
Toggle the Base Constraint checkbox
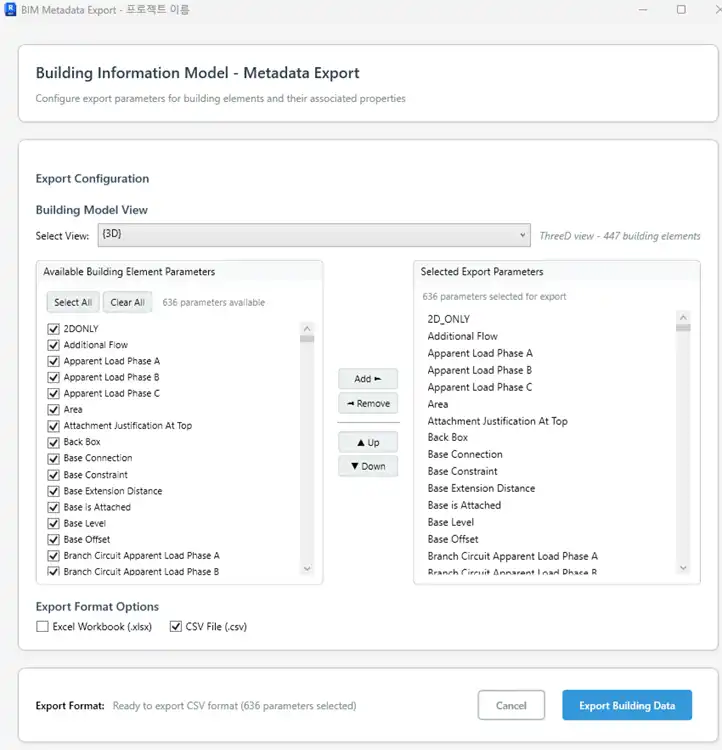tap(54, 475)
